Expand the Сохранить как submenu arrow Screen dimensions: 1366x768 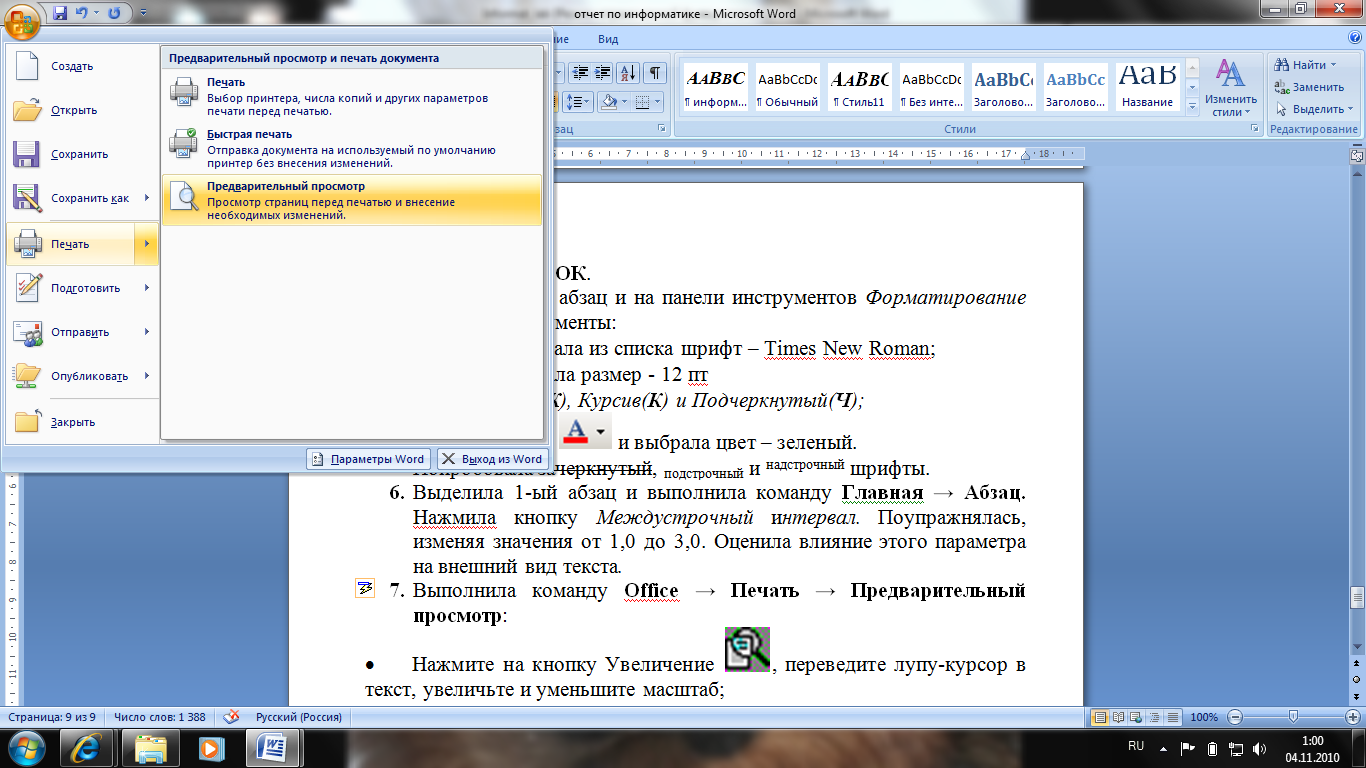[147, 198]
